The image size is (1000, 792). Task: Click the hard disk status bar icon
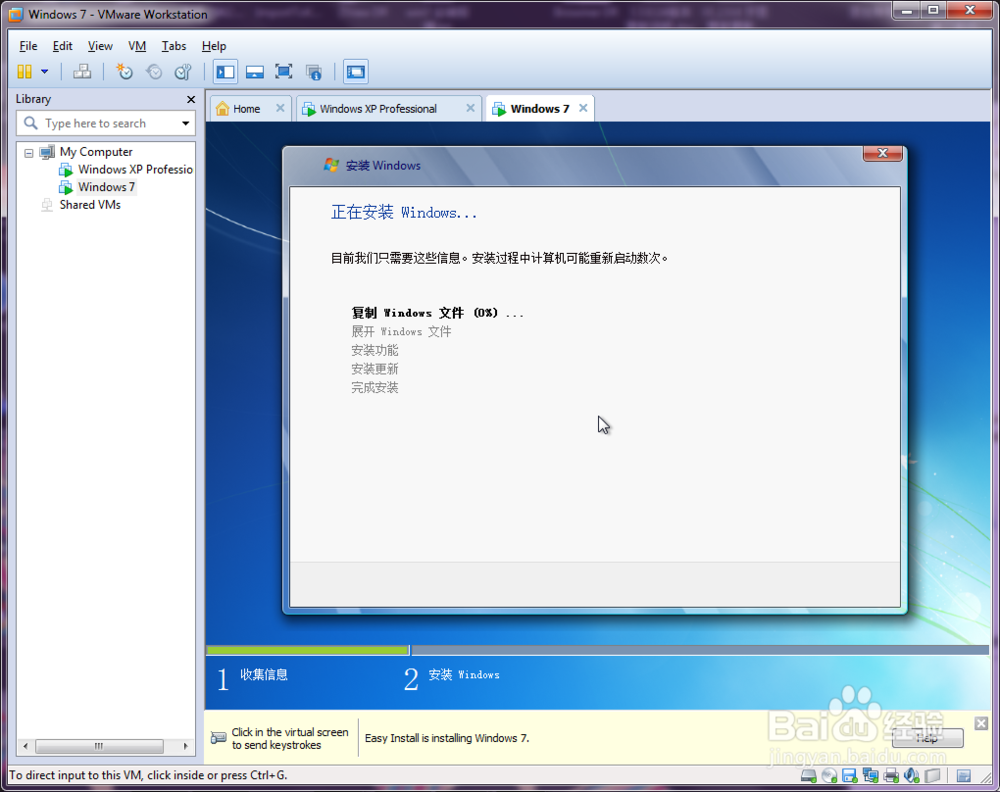coord(808,775)
